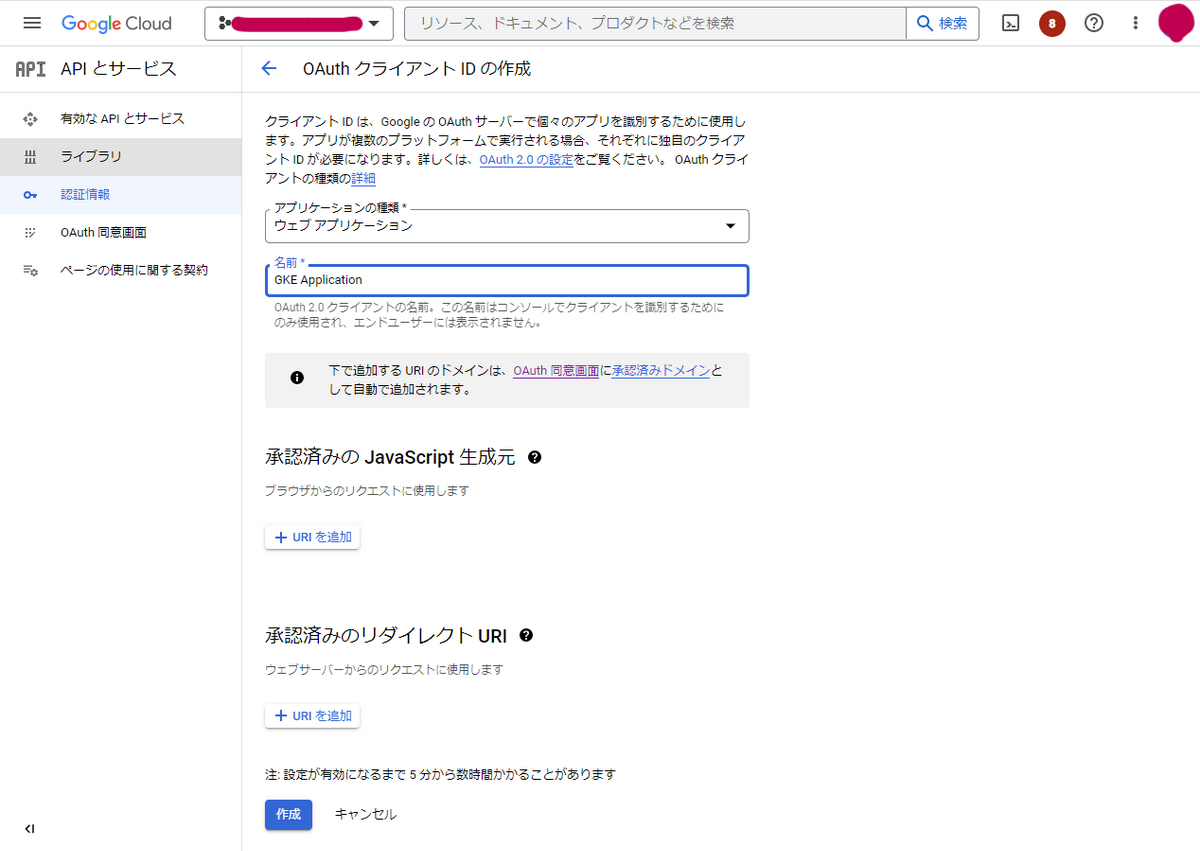Open the notifications badge showing 8
This screenshot has height=851, width=1200.
pos(1052,23)
